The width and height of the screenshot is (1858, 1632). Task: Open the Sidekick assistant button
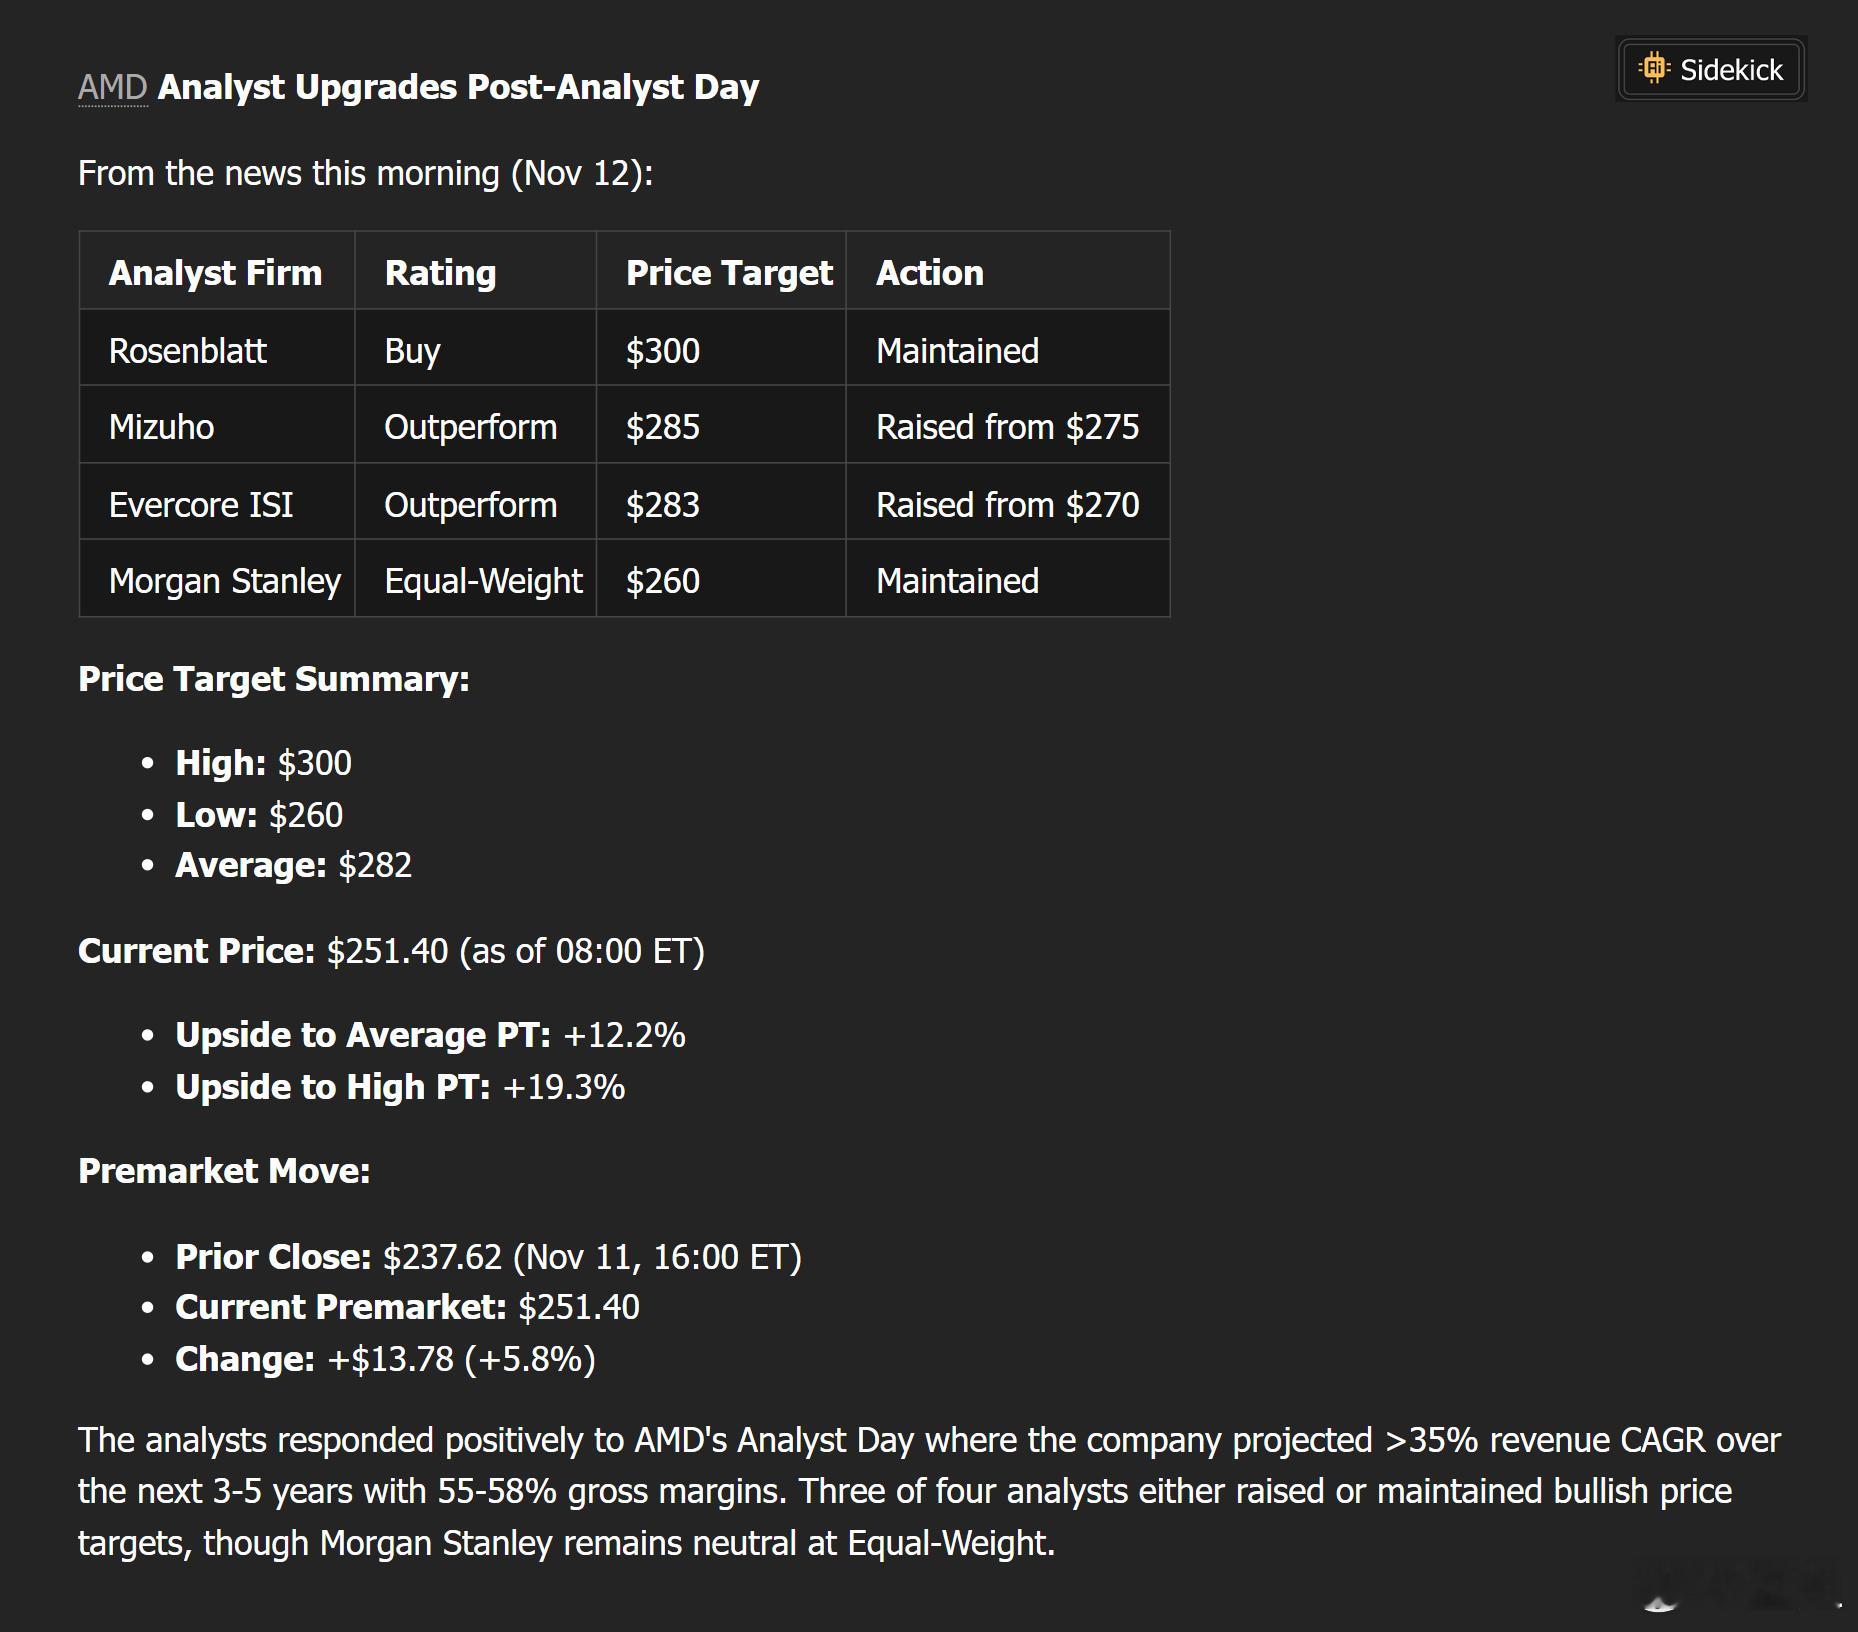point(1710,68)
